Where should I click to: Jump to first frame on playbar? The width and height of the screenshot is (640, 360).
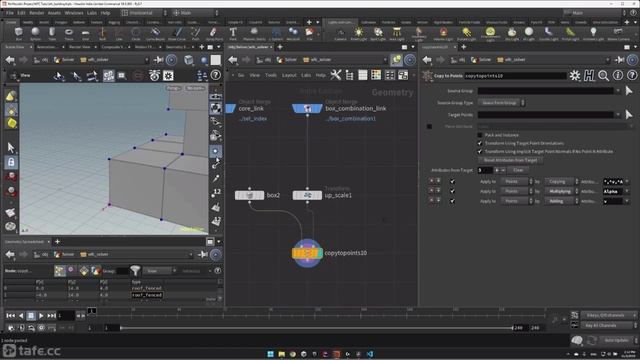pos(11,316)
